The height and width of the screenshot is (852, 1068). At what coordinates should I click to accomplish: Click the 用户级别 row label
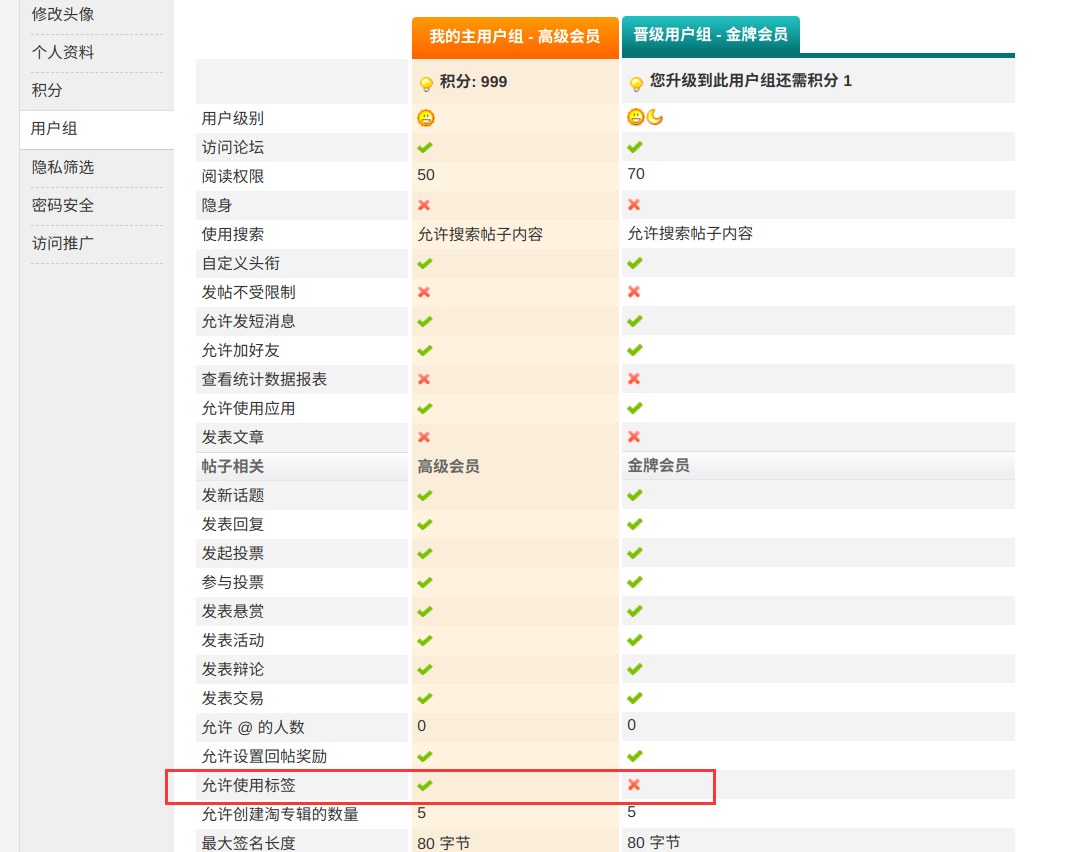point(233,119)
